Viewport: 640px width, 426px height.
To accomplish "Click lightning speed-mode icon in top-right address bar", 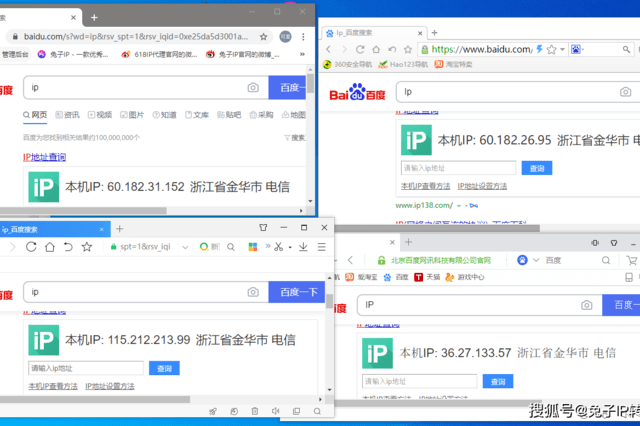I will [x=540, y=49].
